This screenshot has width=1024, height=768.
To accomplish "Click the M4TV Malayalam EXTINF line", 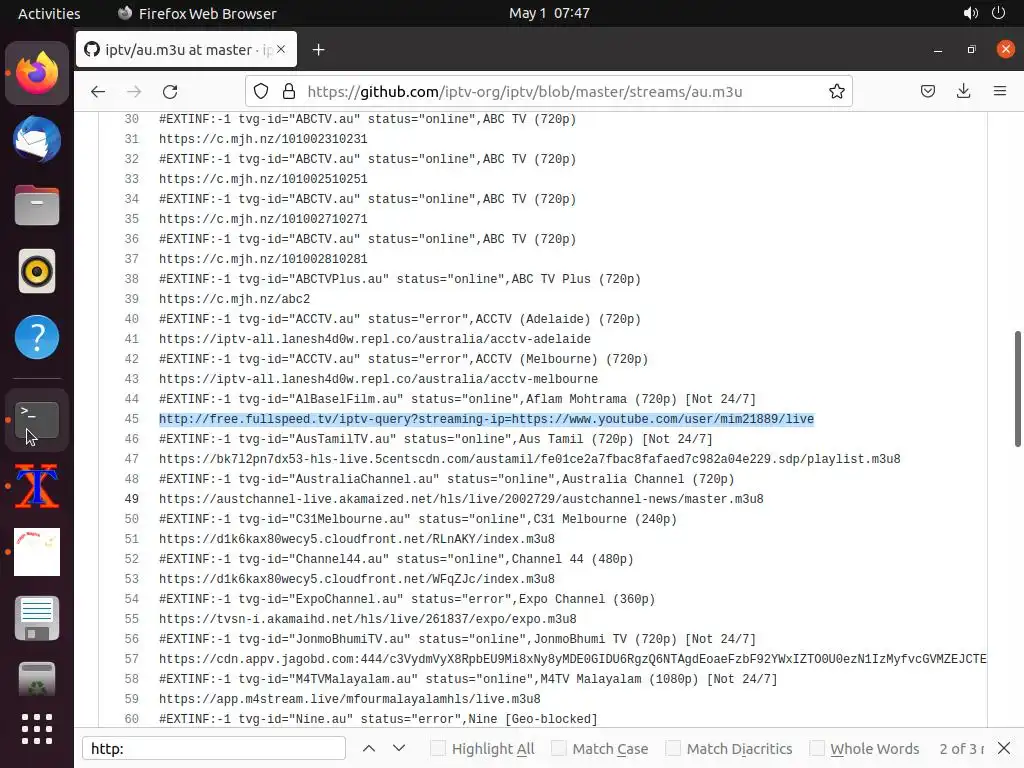I will [x=468, y=679].
